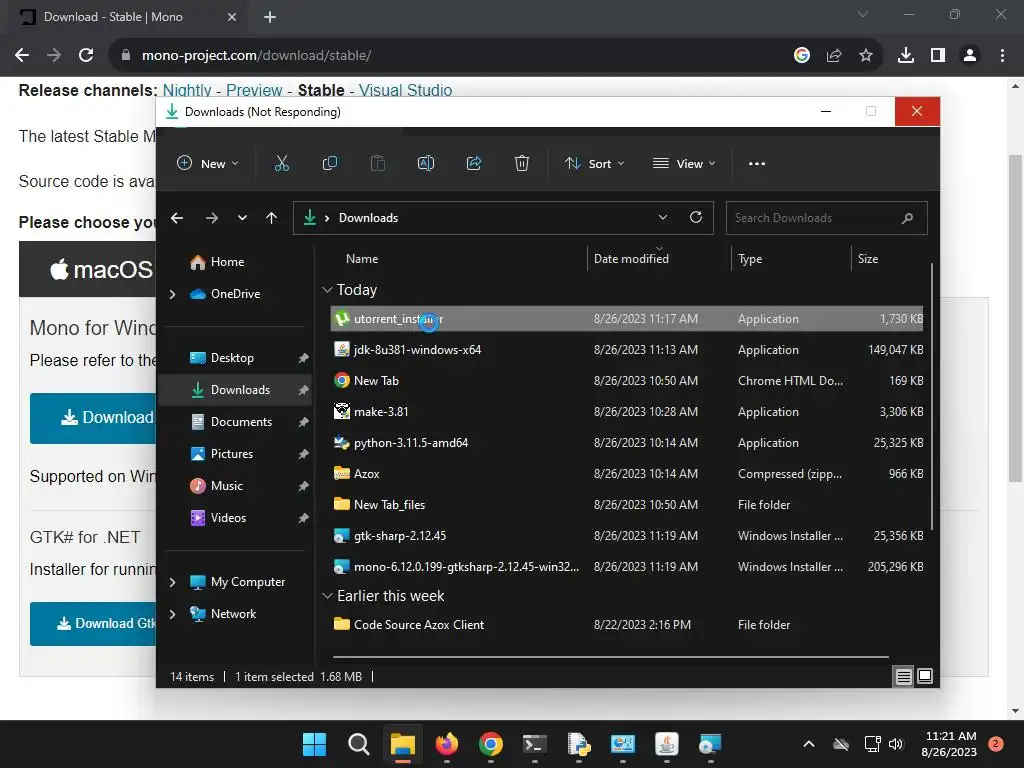Sort by the Name column header

[x=362, y=259]
